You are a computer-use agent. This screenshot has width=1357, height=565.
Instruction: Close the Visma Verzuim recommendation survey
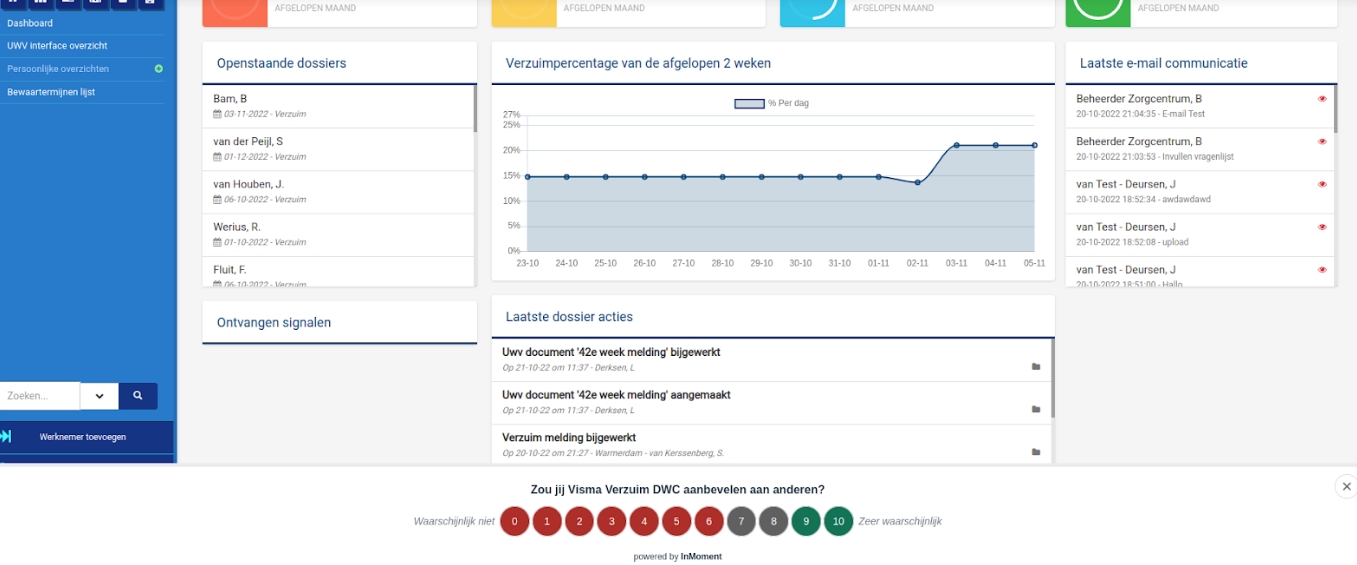[x=1345, y=486]
